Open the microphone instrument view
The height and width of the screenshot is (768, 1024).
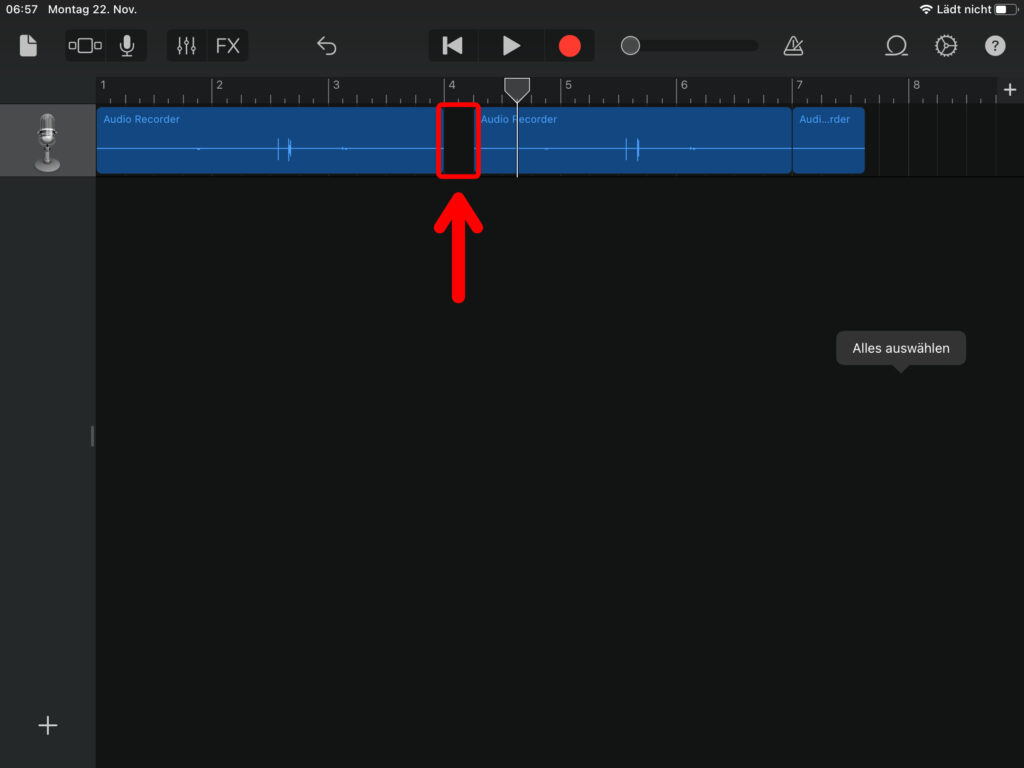pos(127,46)
